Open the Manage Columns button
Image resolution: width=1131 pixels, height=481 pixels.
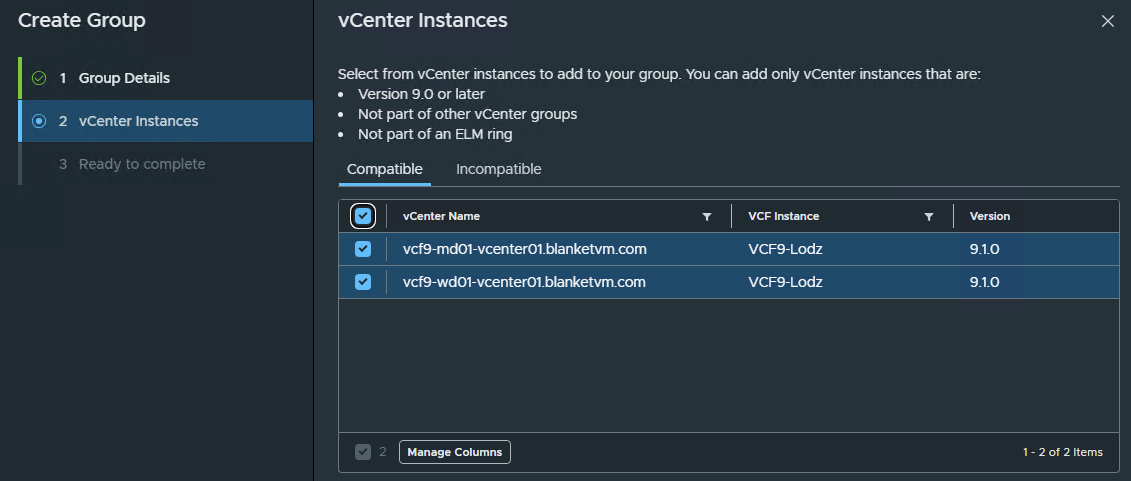coord(454,452)
